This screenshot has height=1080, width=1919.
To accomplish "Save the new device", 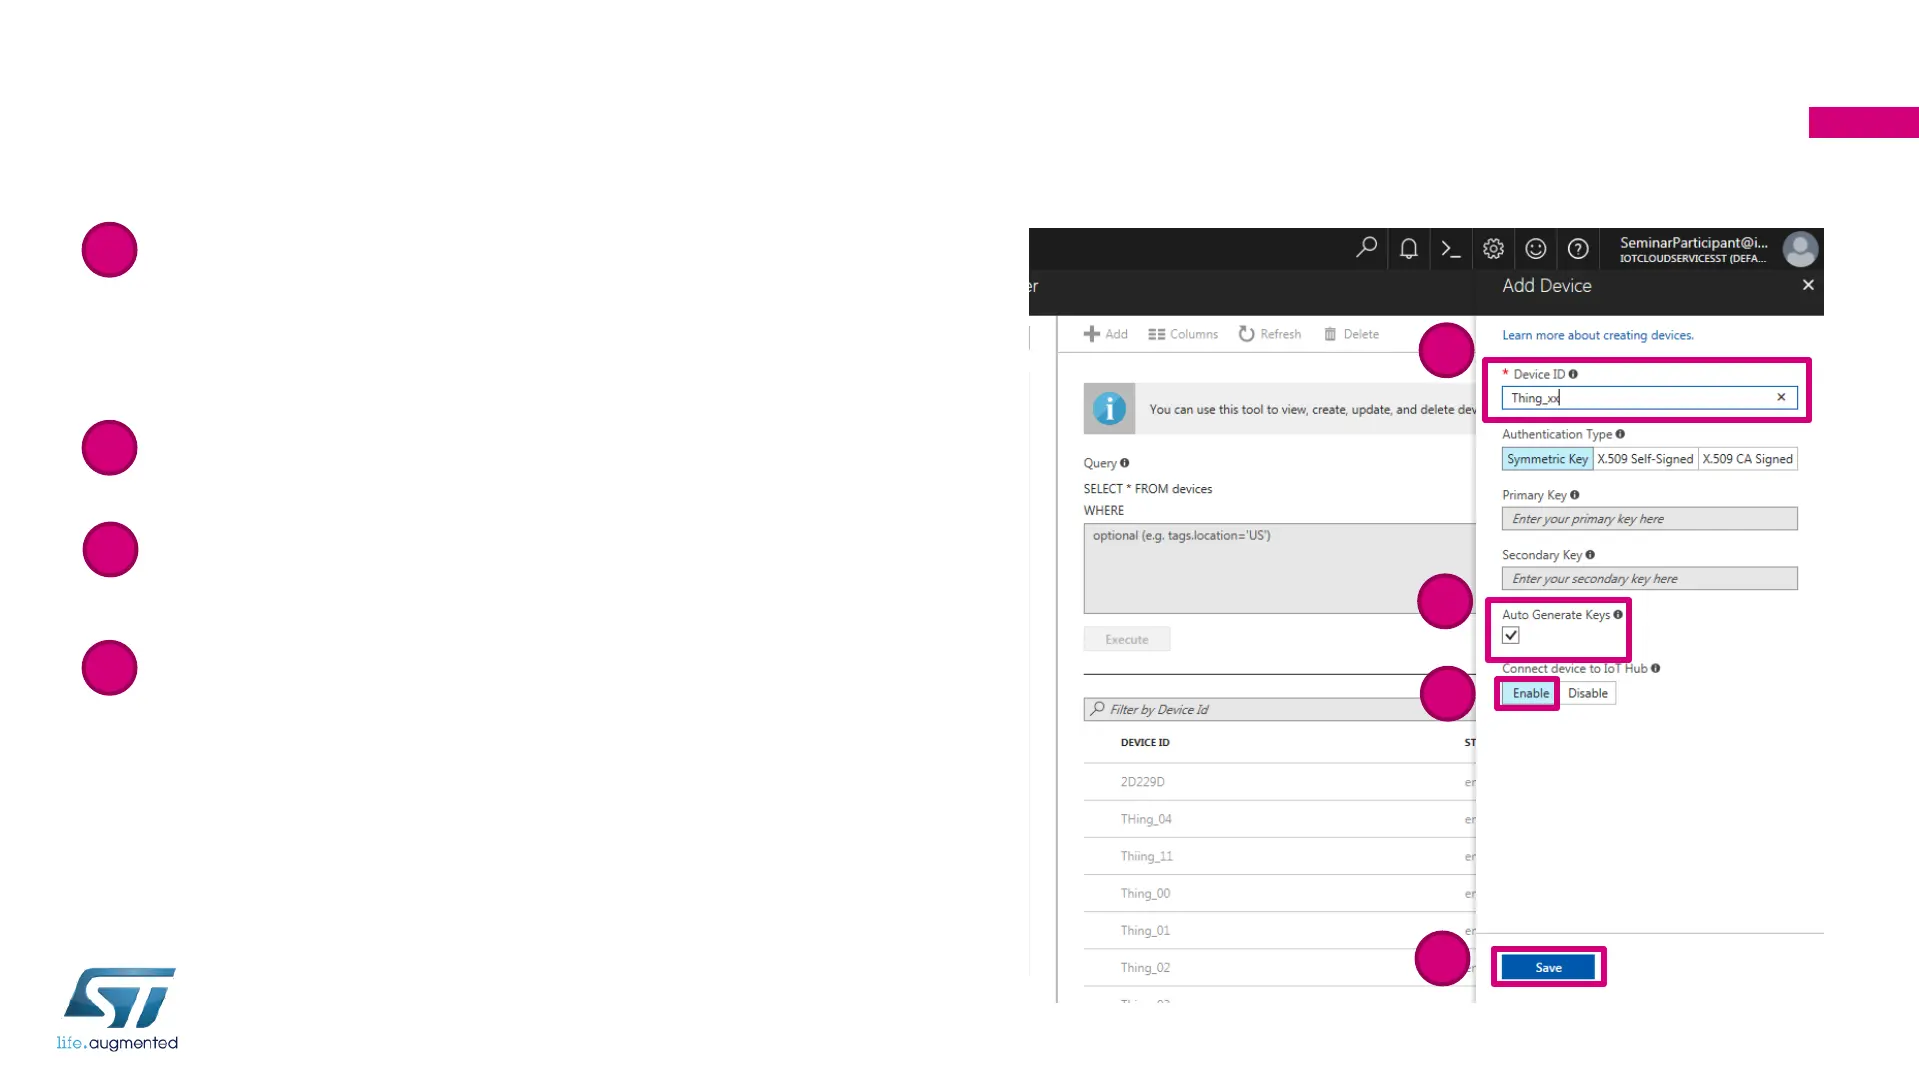I will coord(1548,967).
